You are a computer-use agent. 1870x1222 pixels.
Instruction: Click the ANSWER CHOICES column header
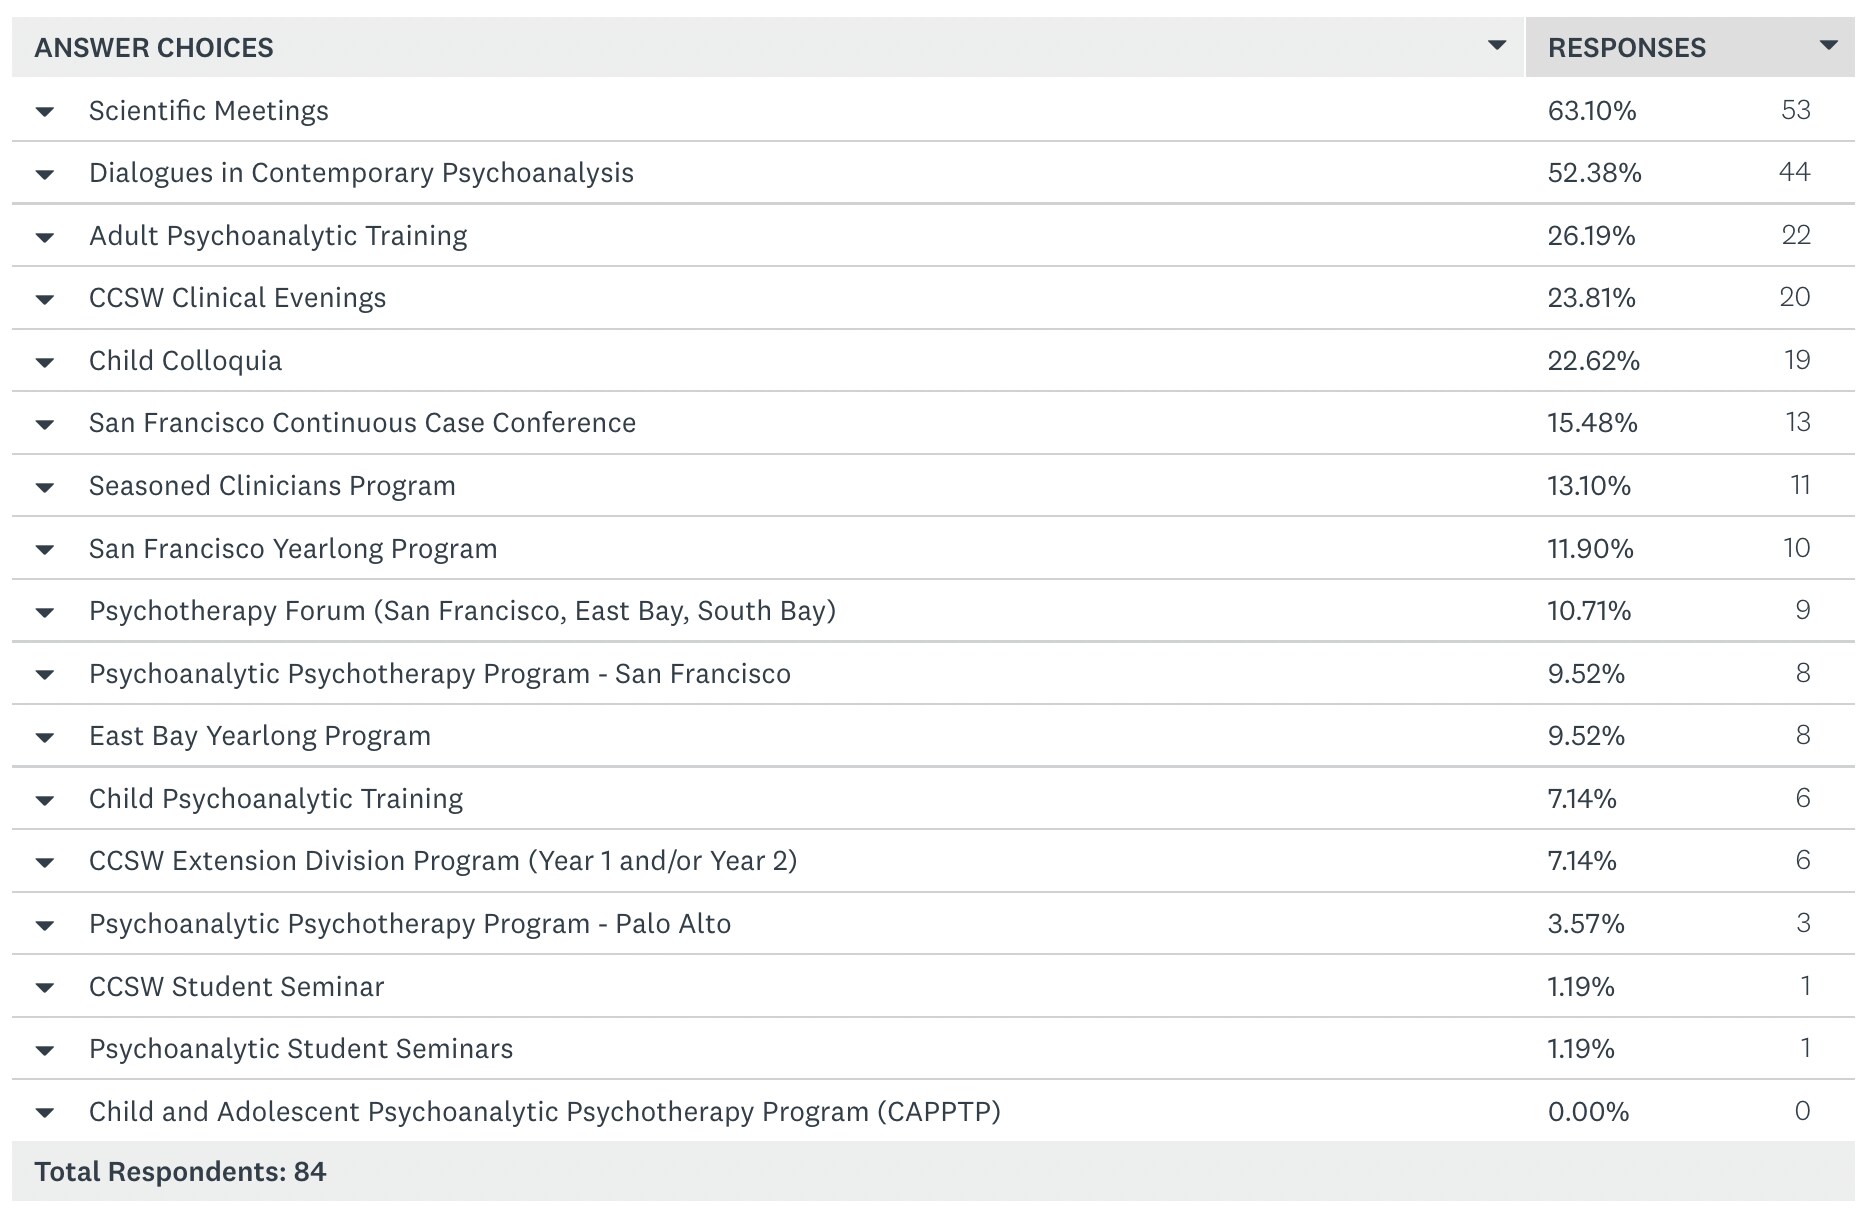154,48
